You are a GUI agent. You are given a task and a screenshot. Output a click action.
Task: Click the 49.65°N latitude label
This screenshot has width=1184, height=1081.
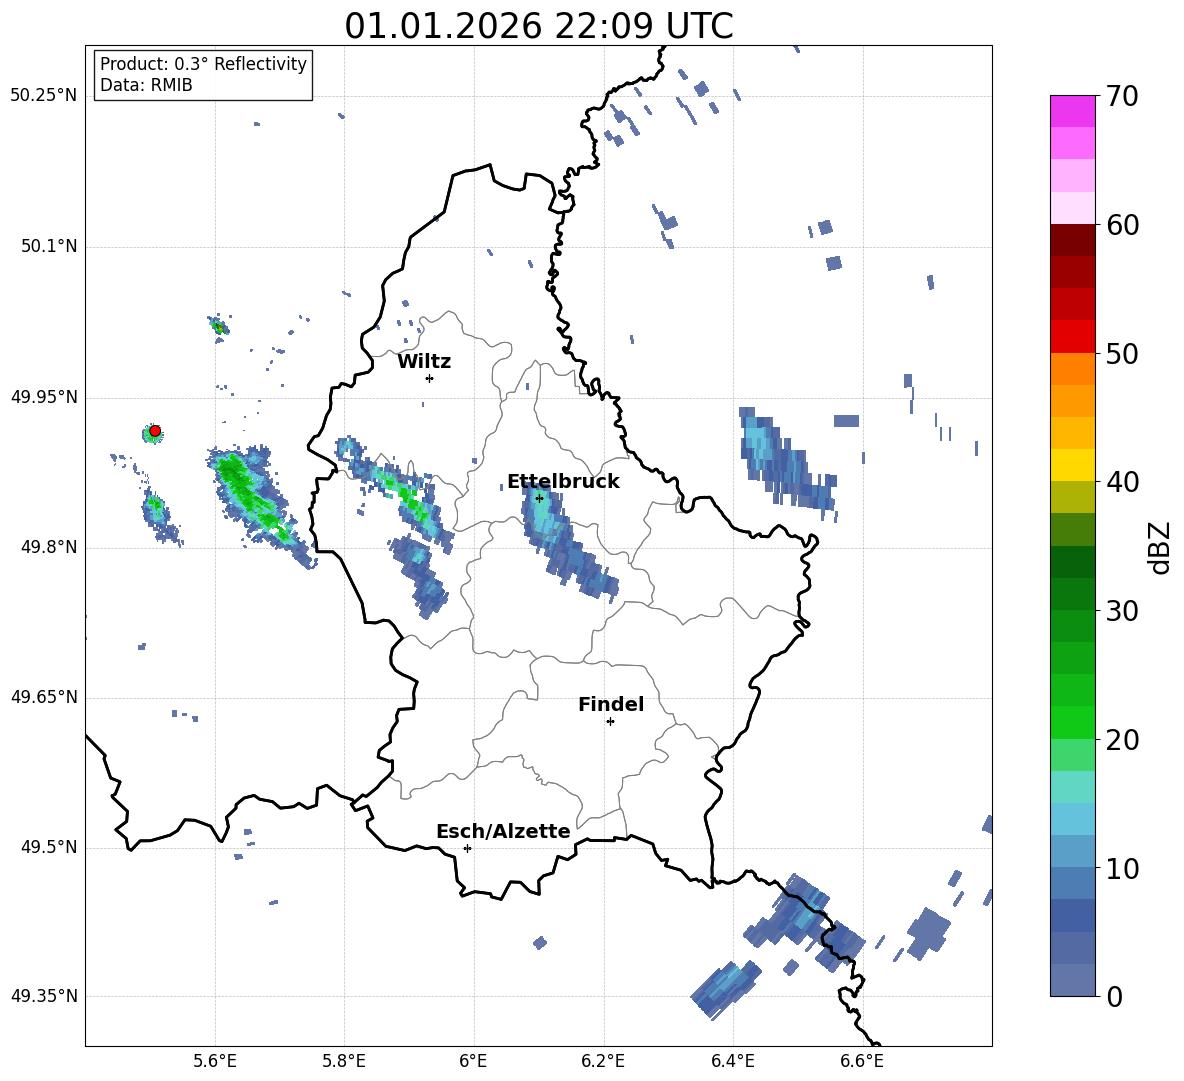[x=44, y=697]
